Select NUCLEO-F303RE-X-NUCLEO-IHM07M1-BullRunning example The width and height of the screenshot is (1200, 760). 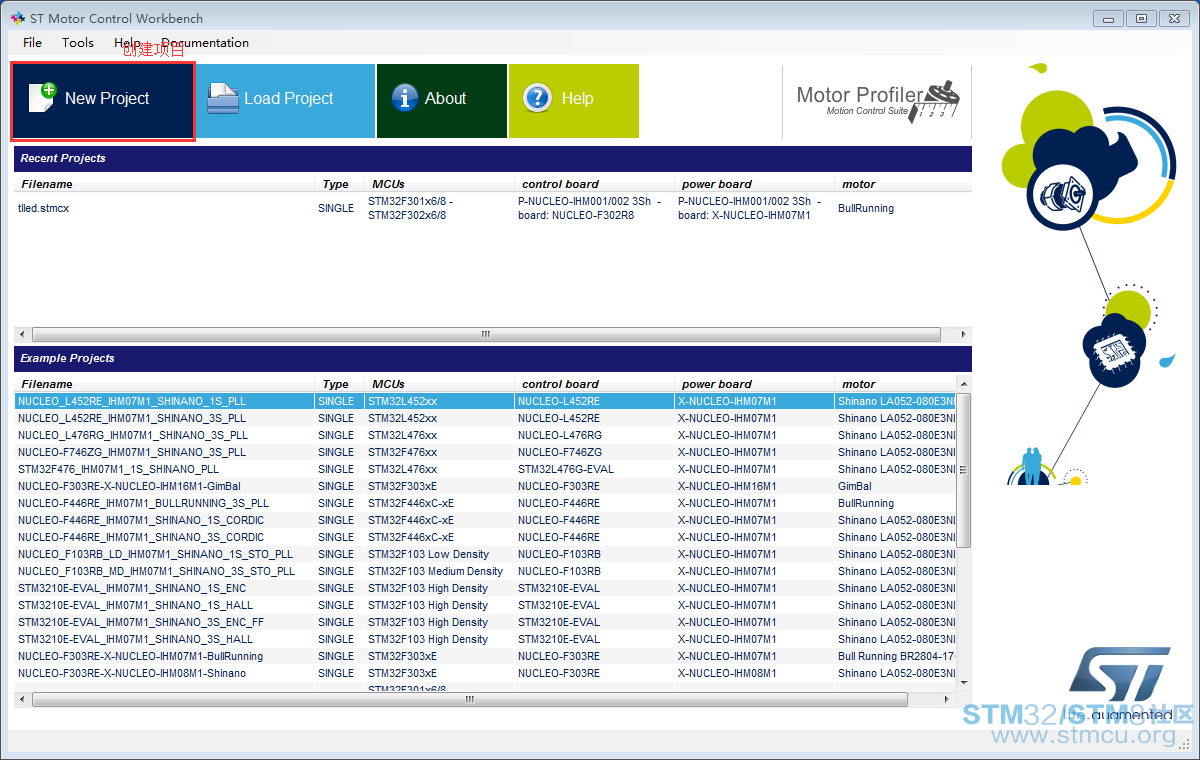tap(486, 656)
